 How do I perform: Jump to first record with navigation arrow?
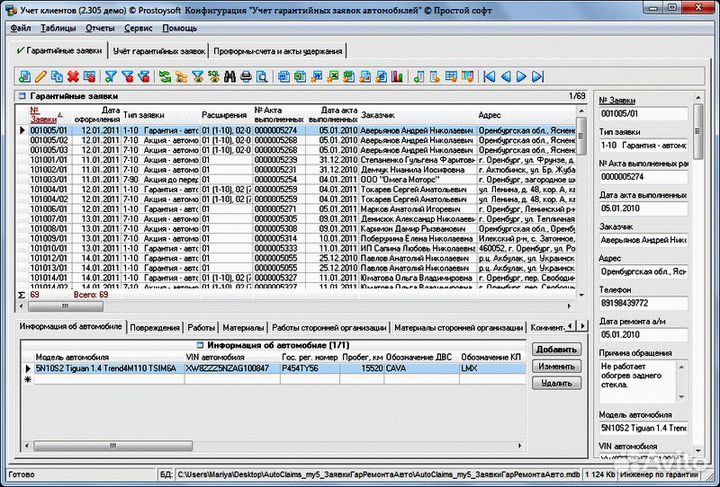pos(489,76)
